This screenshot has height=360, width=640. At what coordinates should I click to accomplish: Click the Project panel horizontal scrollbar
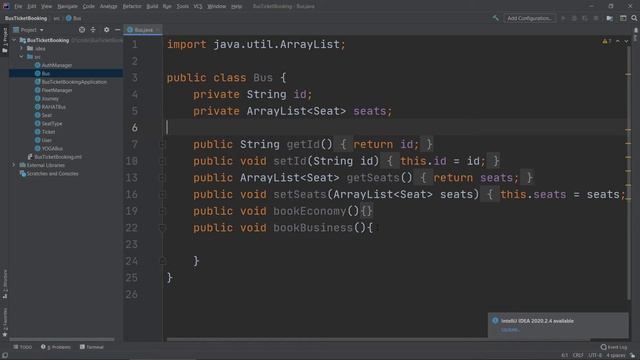click(62, 339)
